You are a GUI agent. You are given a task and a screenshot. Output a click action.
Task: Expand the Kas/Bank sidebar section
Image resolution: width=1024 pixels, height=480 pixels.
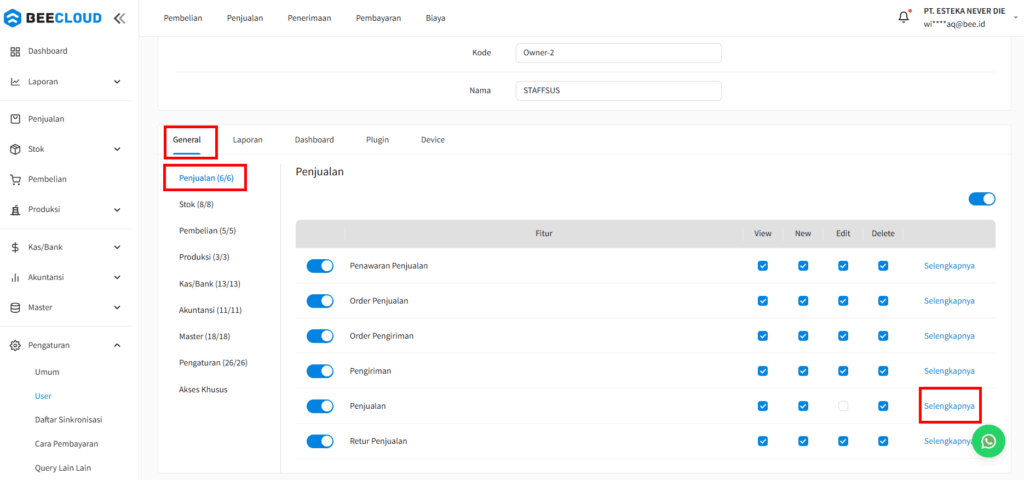(x=117, y=247)
